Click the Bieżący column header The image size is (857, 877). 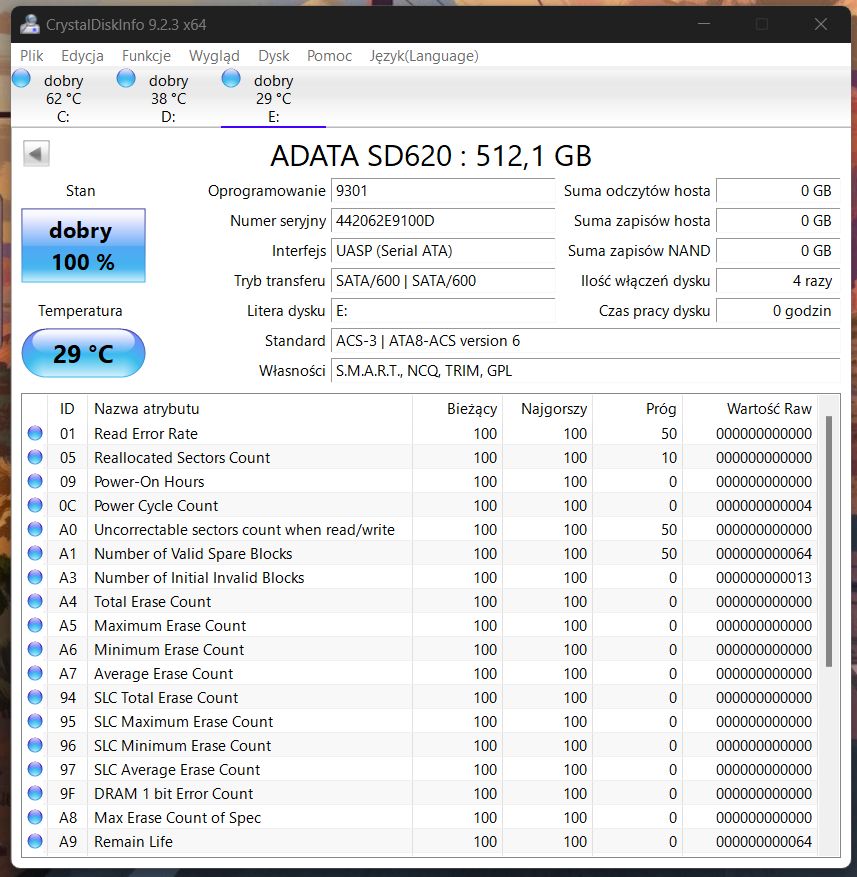458,409
